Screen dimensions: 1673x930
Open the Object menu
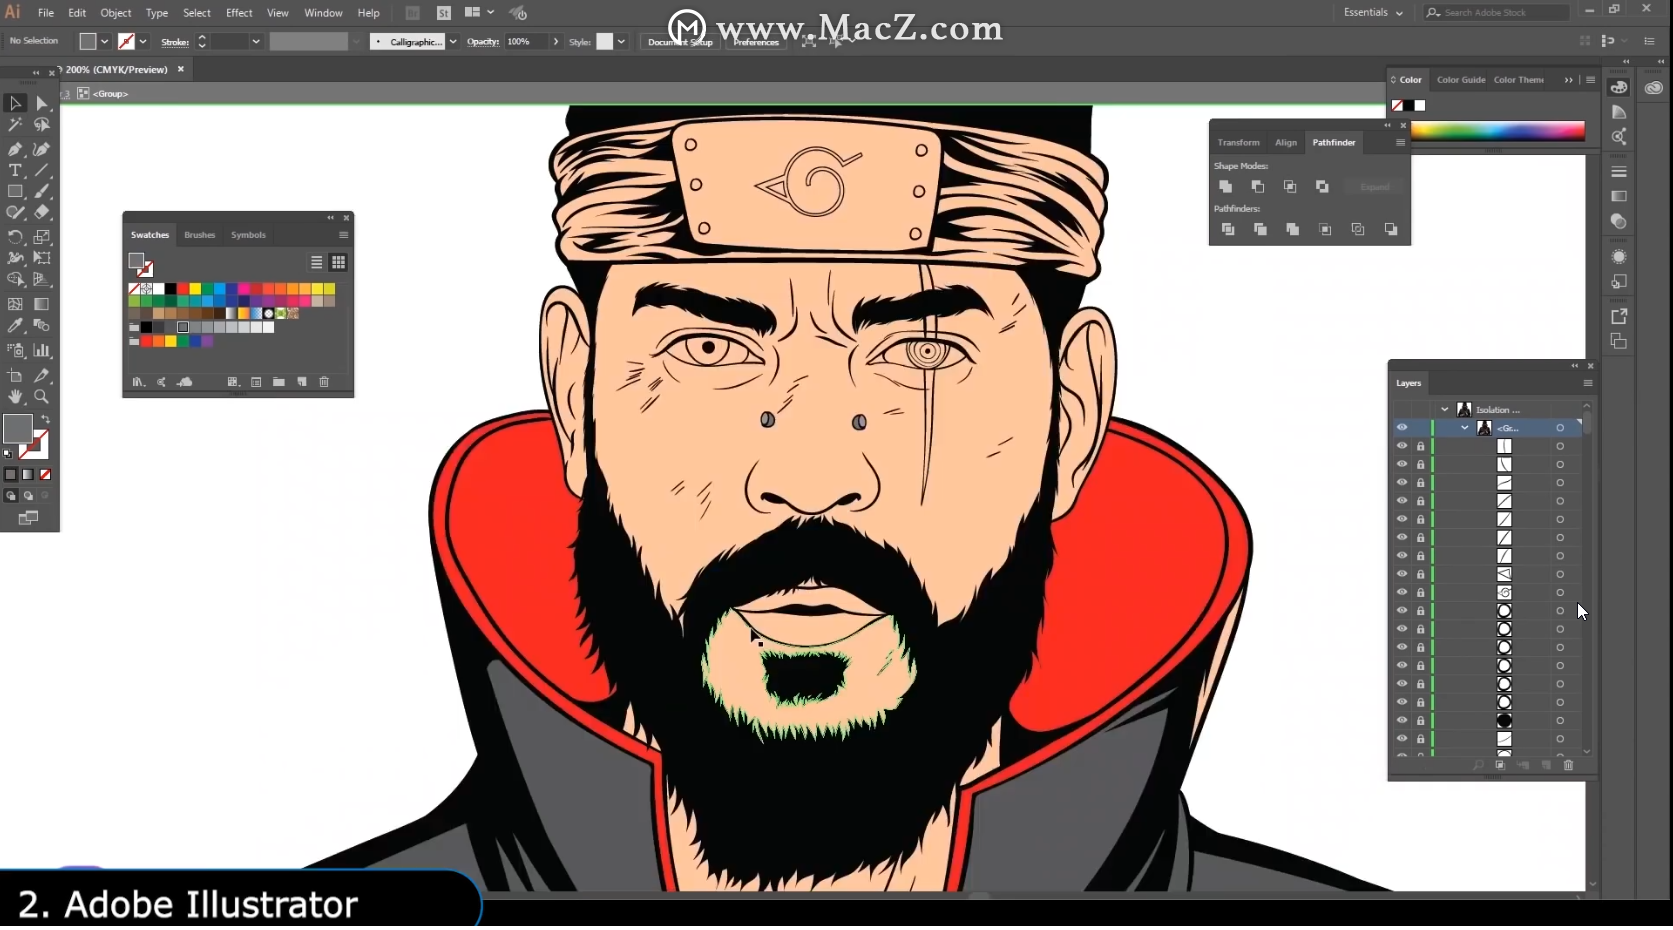tap(116, 13)
